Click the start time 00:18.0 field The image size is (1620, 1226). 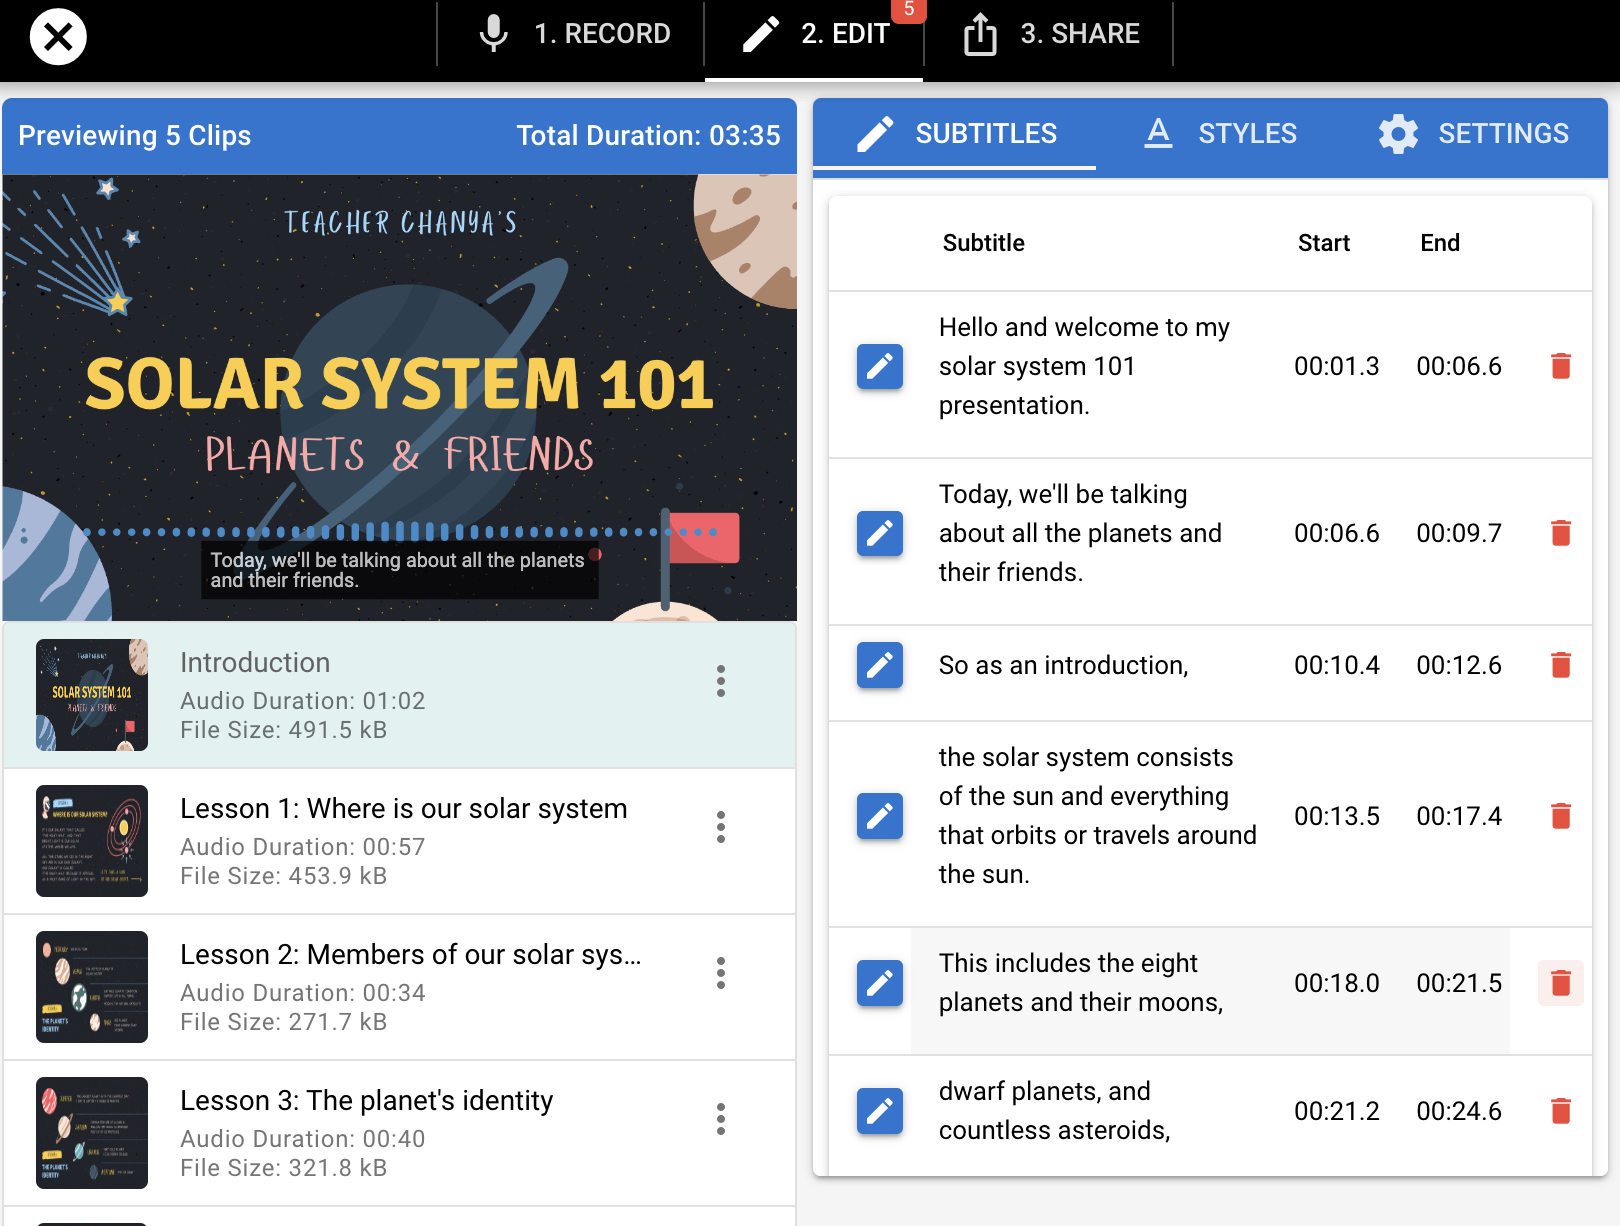tap(1336, 983)
